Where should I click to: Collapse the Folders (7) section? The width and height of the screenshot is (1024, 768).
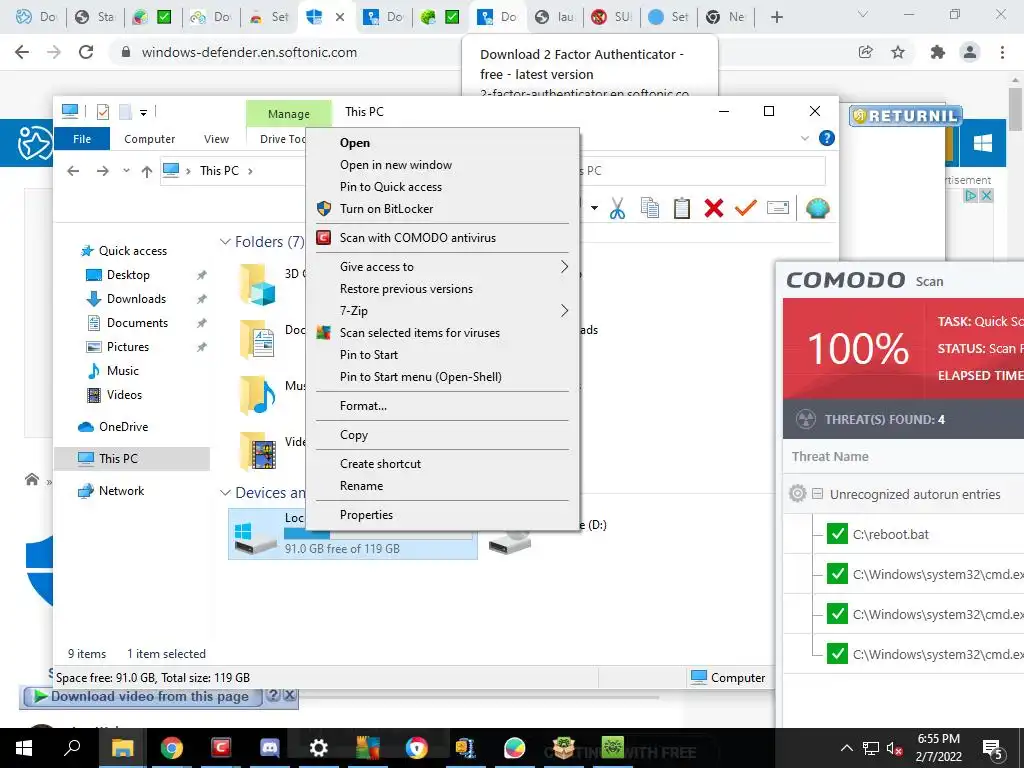click(x=225, y=242)
